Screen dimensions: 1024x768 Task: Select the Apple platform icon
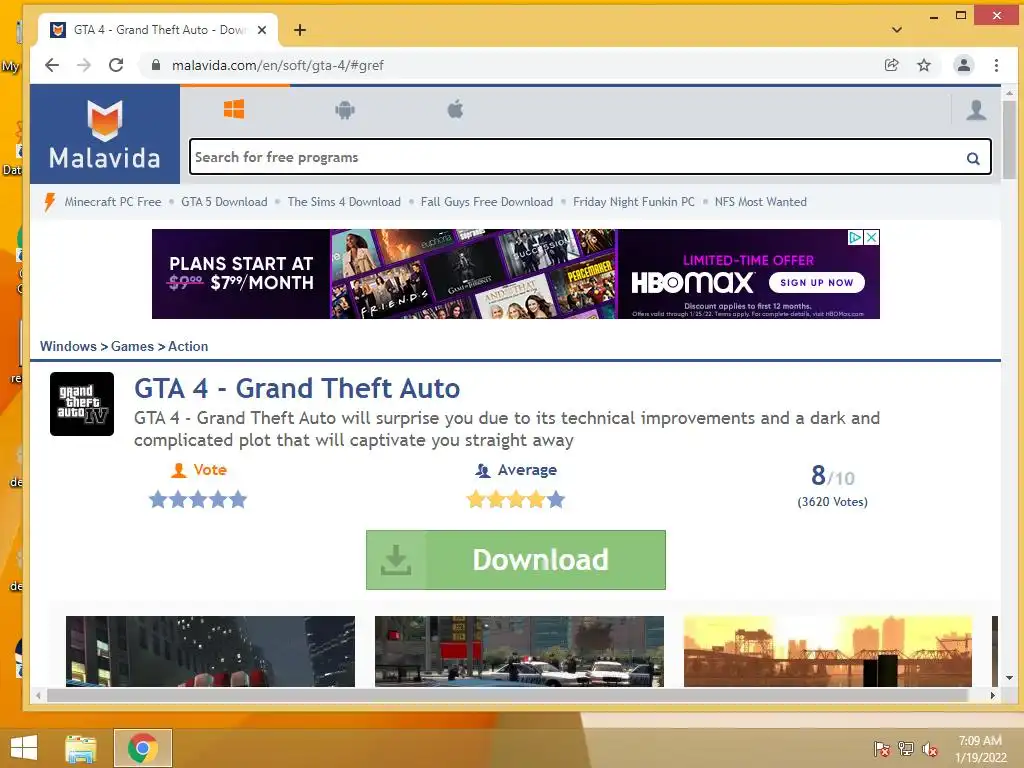(455, 109)
